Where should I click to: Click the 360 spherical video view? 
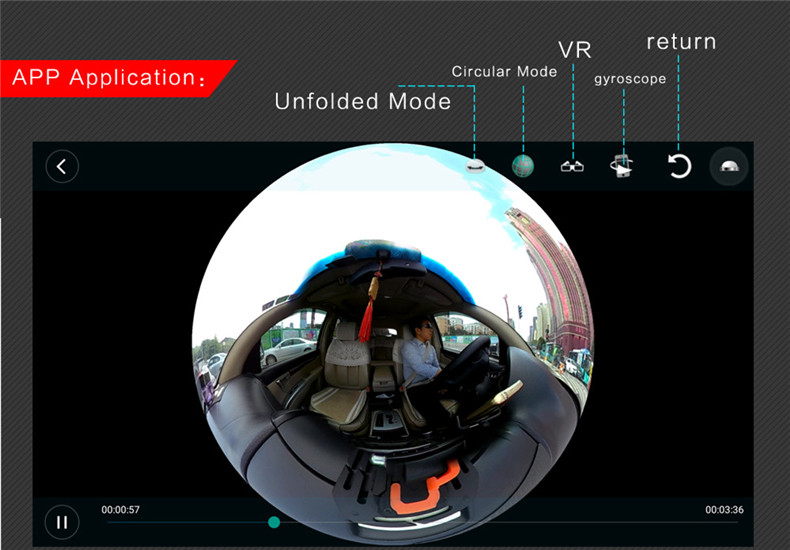393,343
